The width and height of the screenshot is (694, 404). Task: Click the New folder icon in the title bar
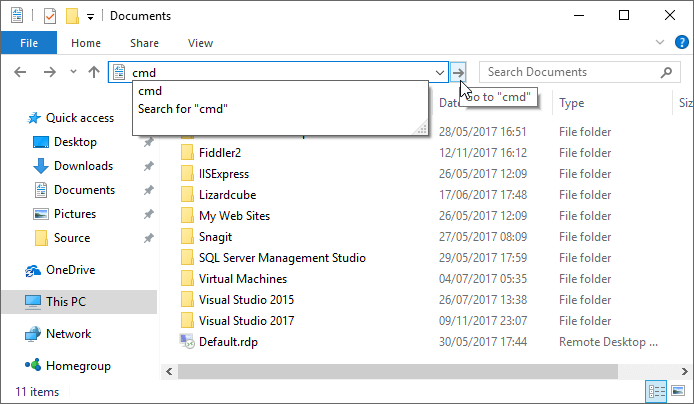coord(72,16)
